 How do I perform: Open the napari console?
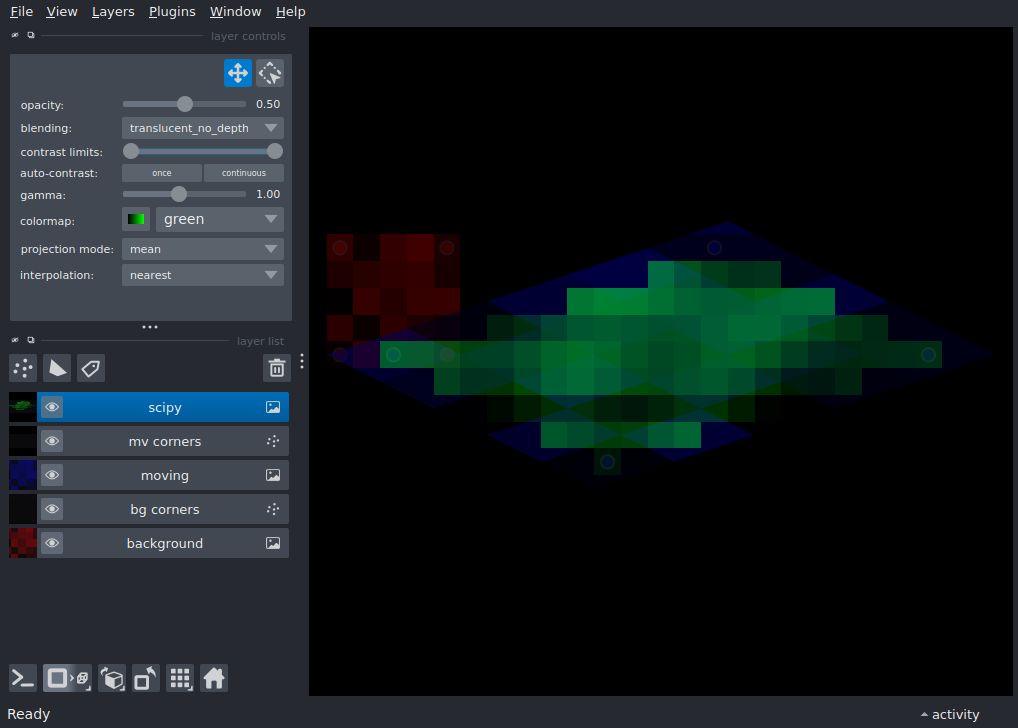pyautogui.click(x=22, y=678)
